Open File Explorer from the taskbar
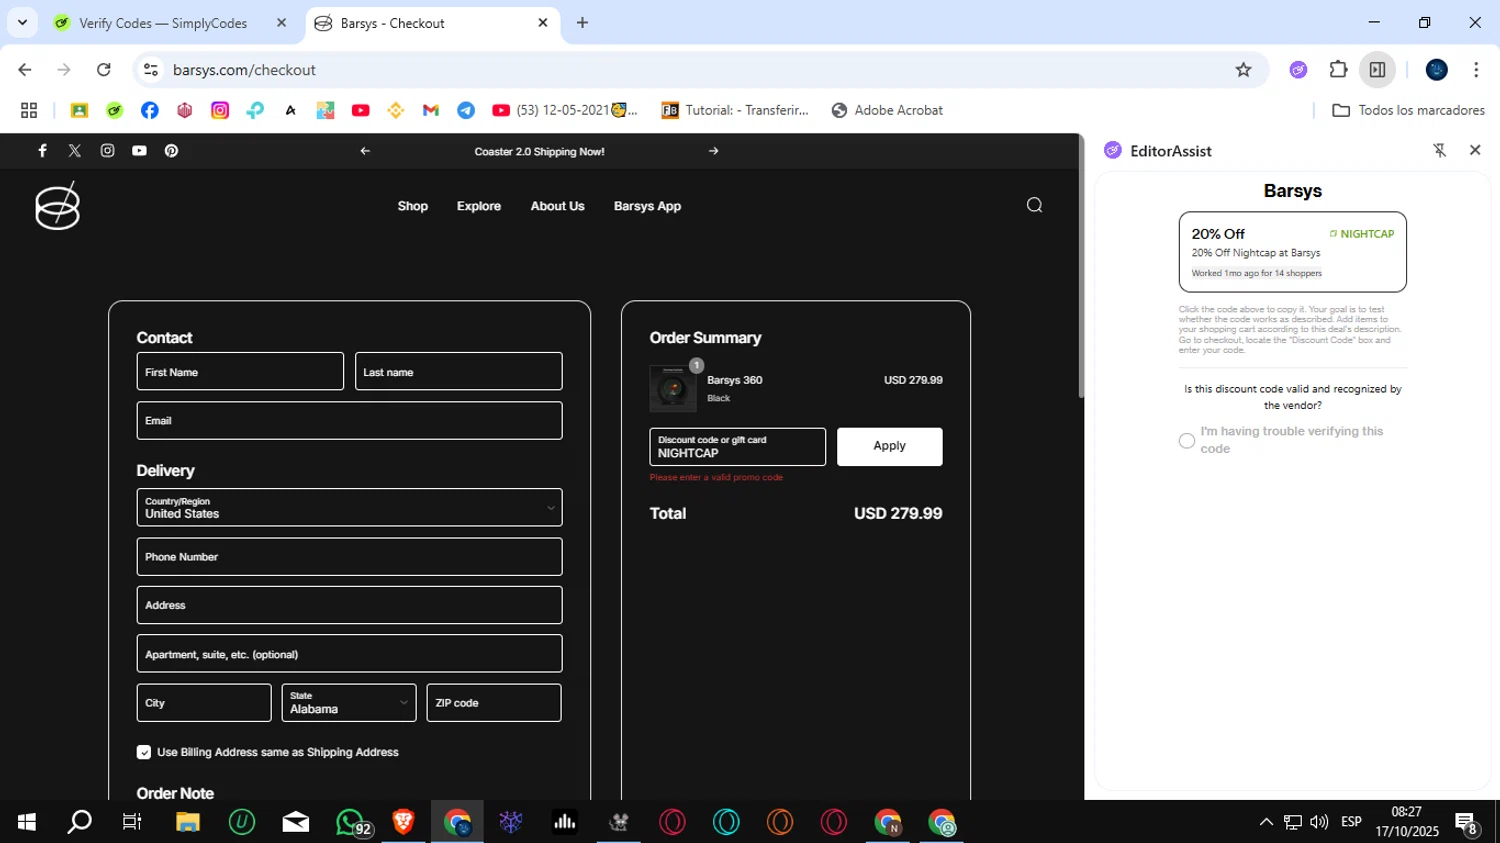Screen dimensions: 1500x843 pyautogui.click(x=188, y=822)
